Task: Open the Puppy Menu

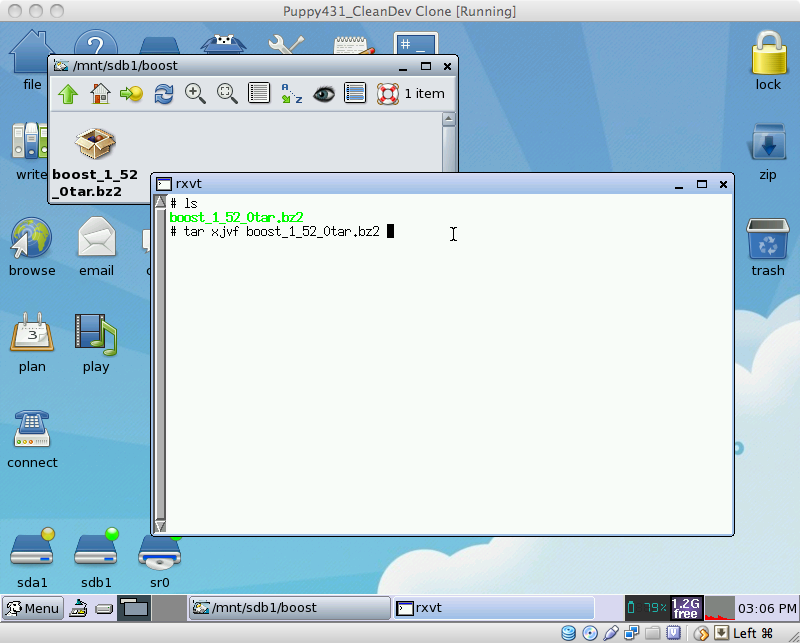Action: (x=32, y=607)
